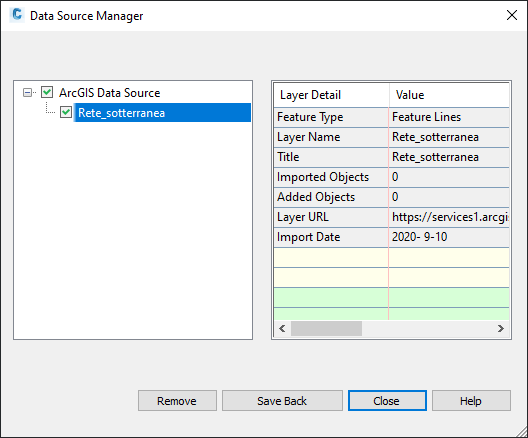Uncheck the ArcGIS Data Source checkbox
This screenshot has width=528, height=438.
pos(47,92)
